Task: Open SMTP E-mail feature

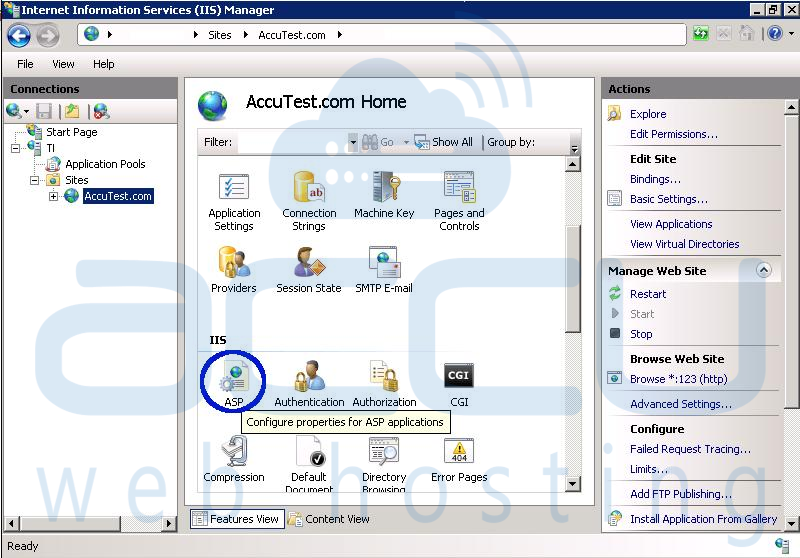Action: pos(384,270)
